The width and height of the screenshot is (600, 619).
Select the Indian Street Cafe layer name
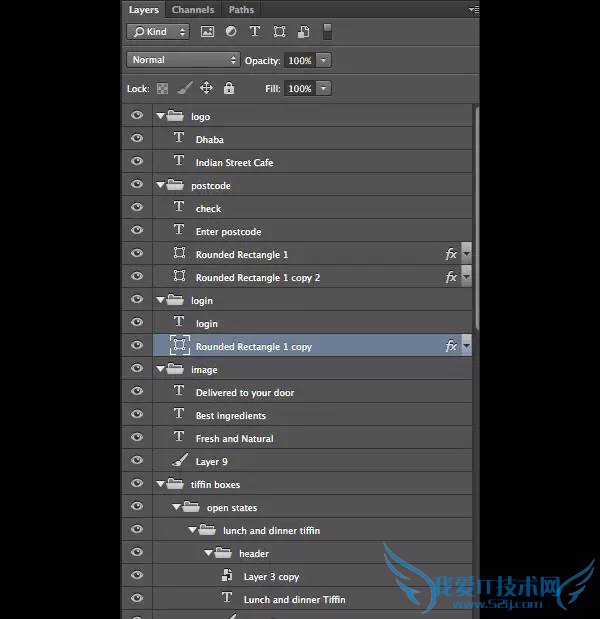tap(234, 163)
